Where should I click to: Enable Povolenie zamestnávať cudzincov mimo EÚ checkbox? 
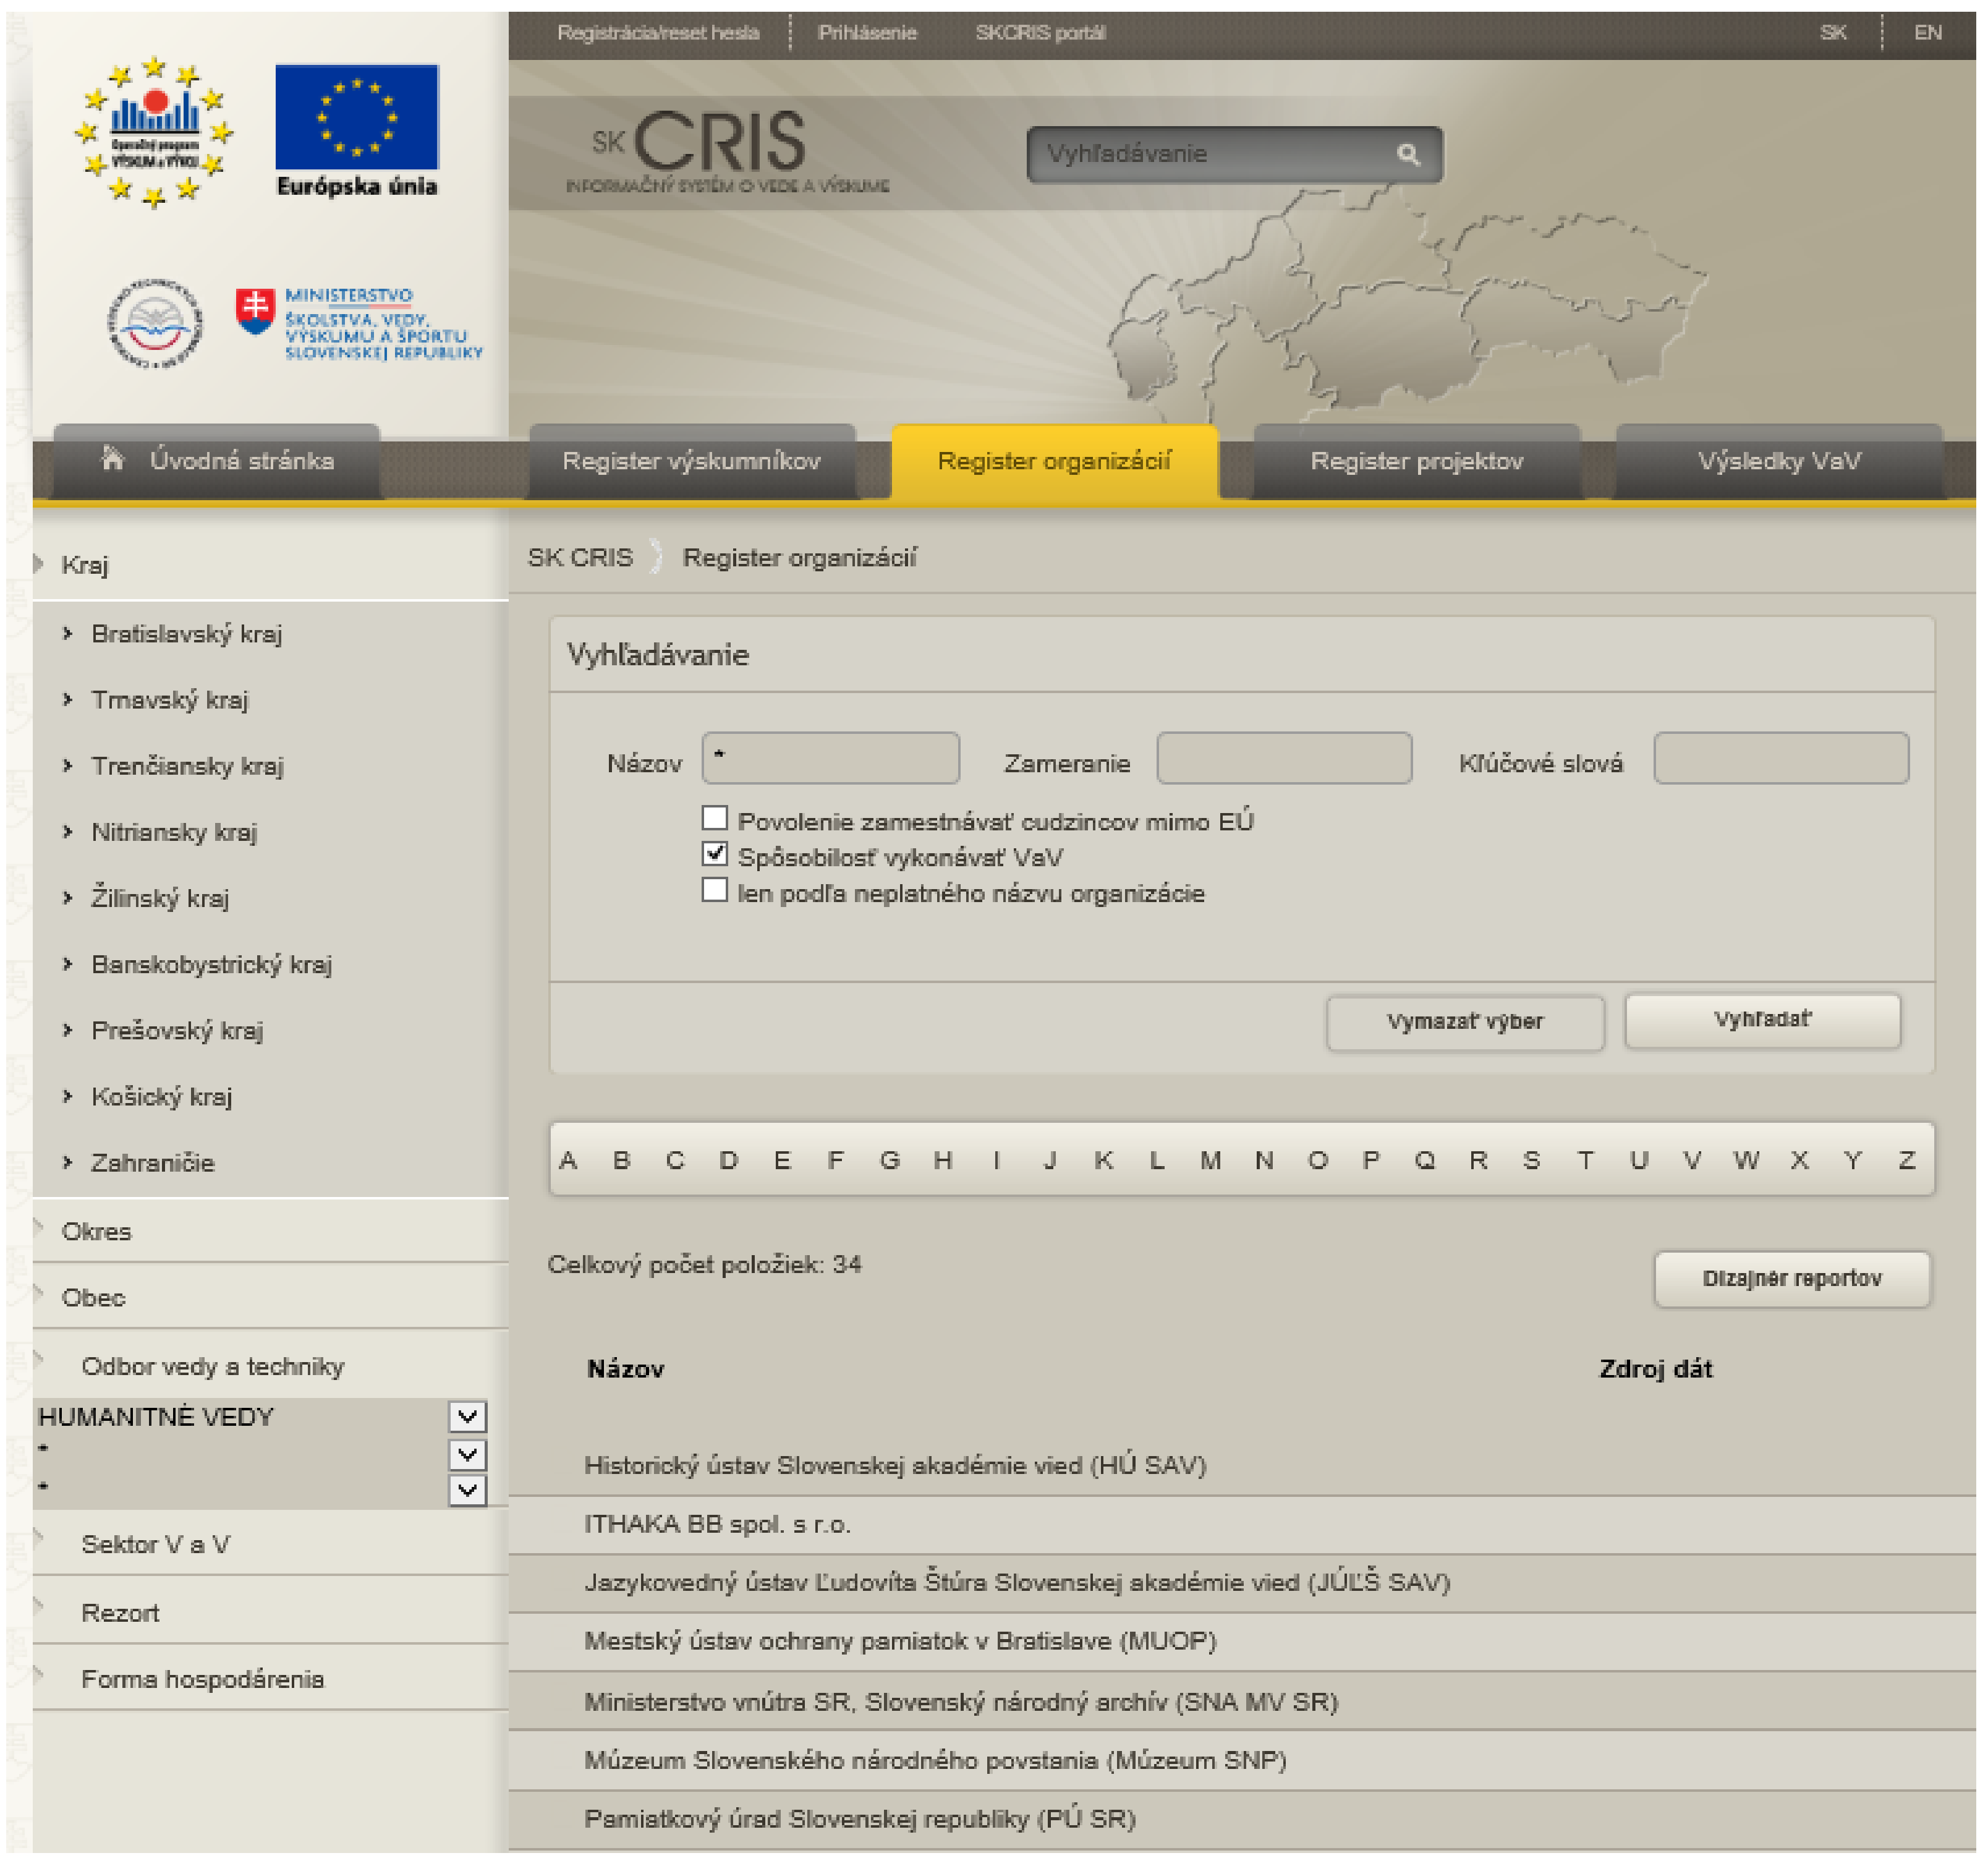click(715, 819)
